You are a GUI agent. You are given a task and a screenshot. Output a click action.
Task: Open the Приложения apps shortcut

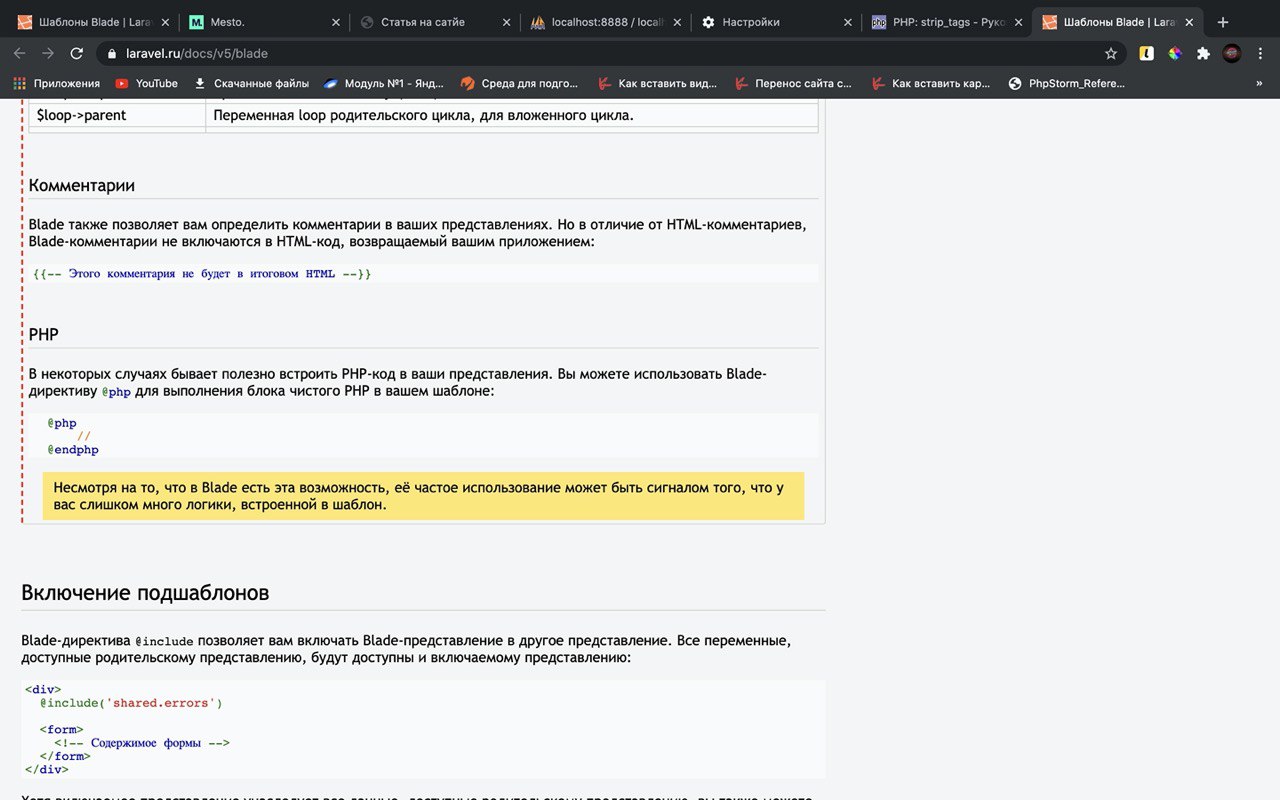[57, 84]
